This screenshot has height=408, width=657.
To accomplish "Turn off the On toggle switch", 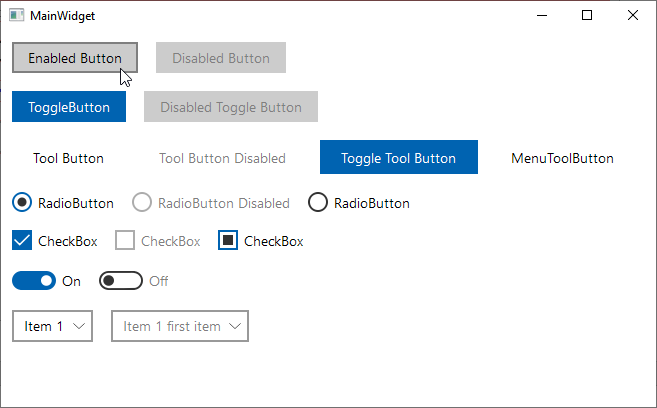I will [34, 281].
